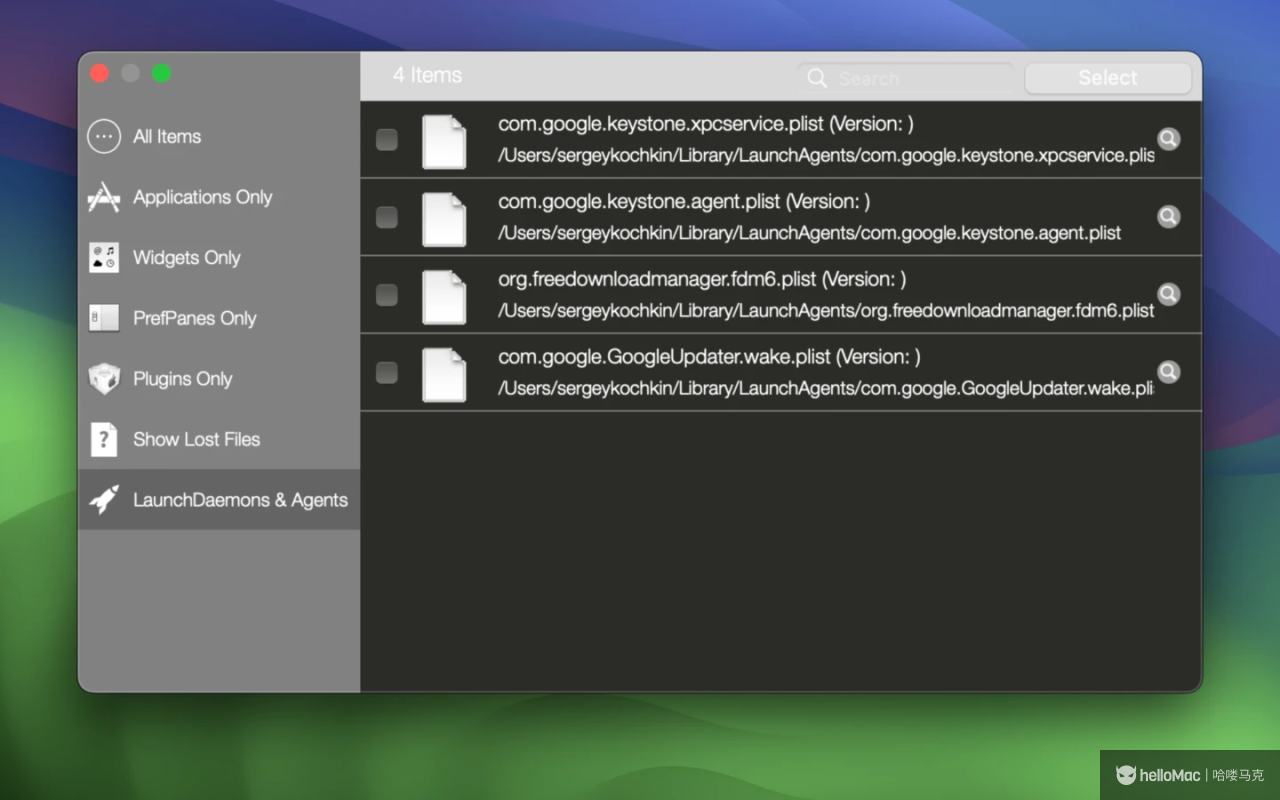
Task: Check the box for com.google.keystone.agent.plist
Action: pyautogui.click(x=386, y=217)
